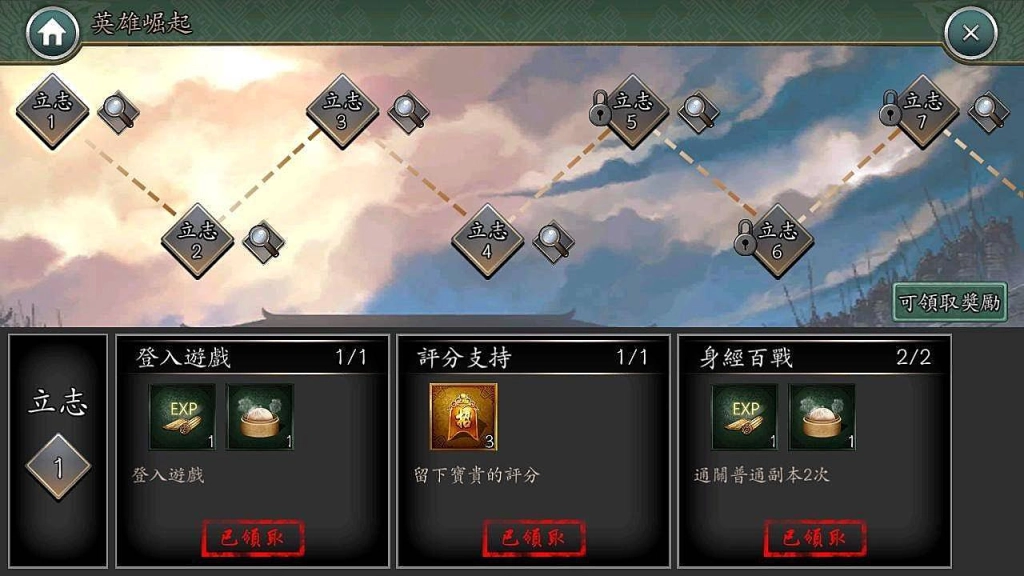View the golden banner reward in 評分支持

pos(464,417)
